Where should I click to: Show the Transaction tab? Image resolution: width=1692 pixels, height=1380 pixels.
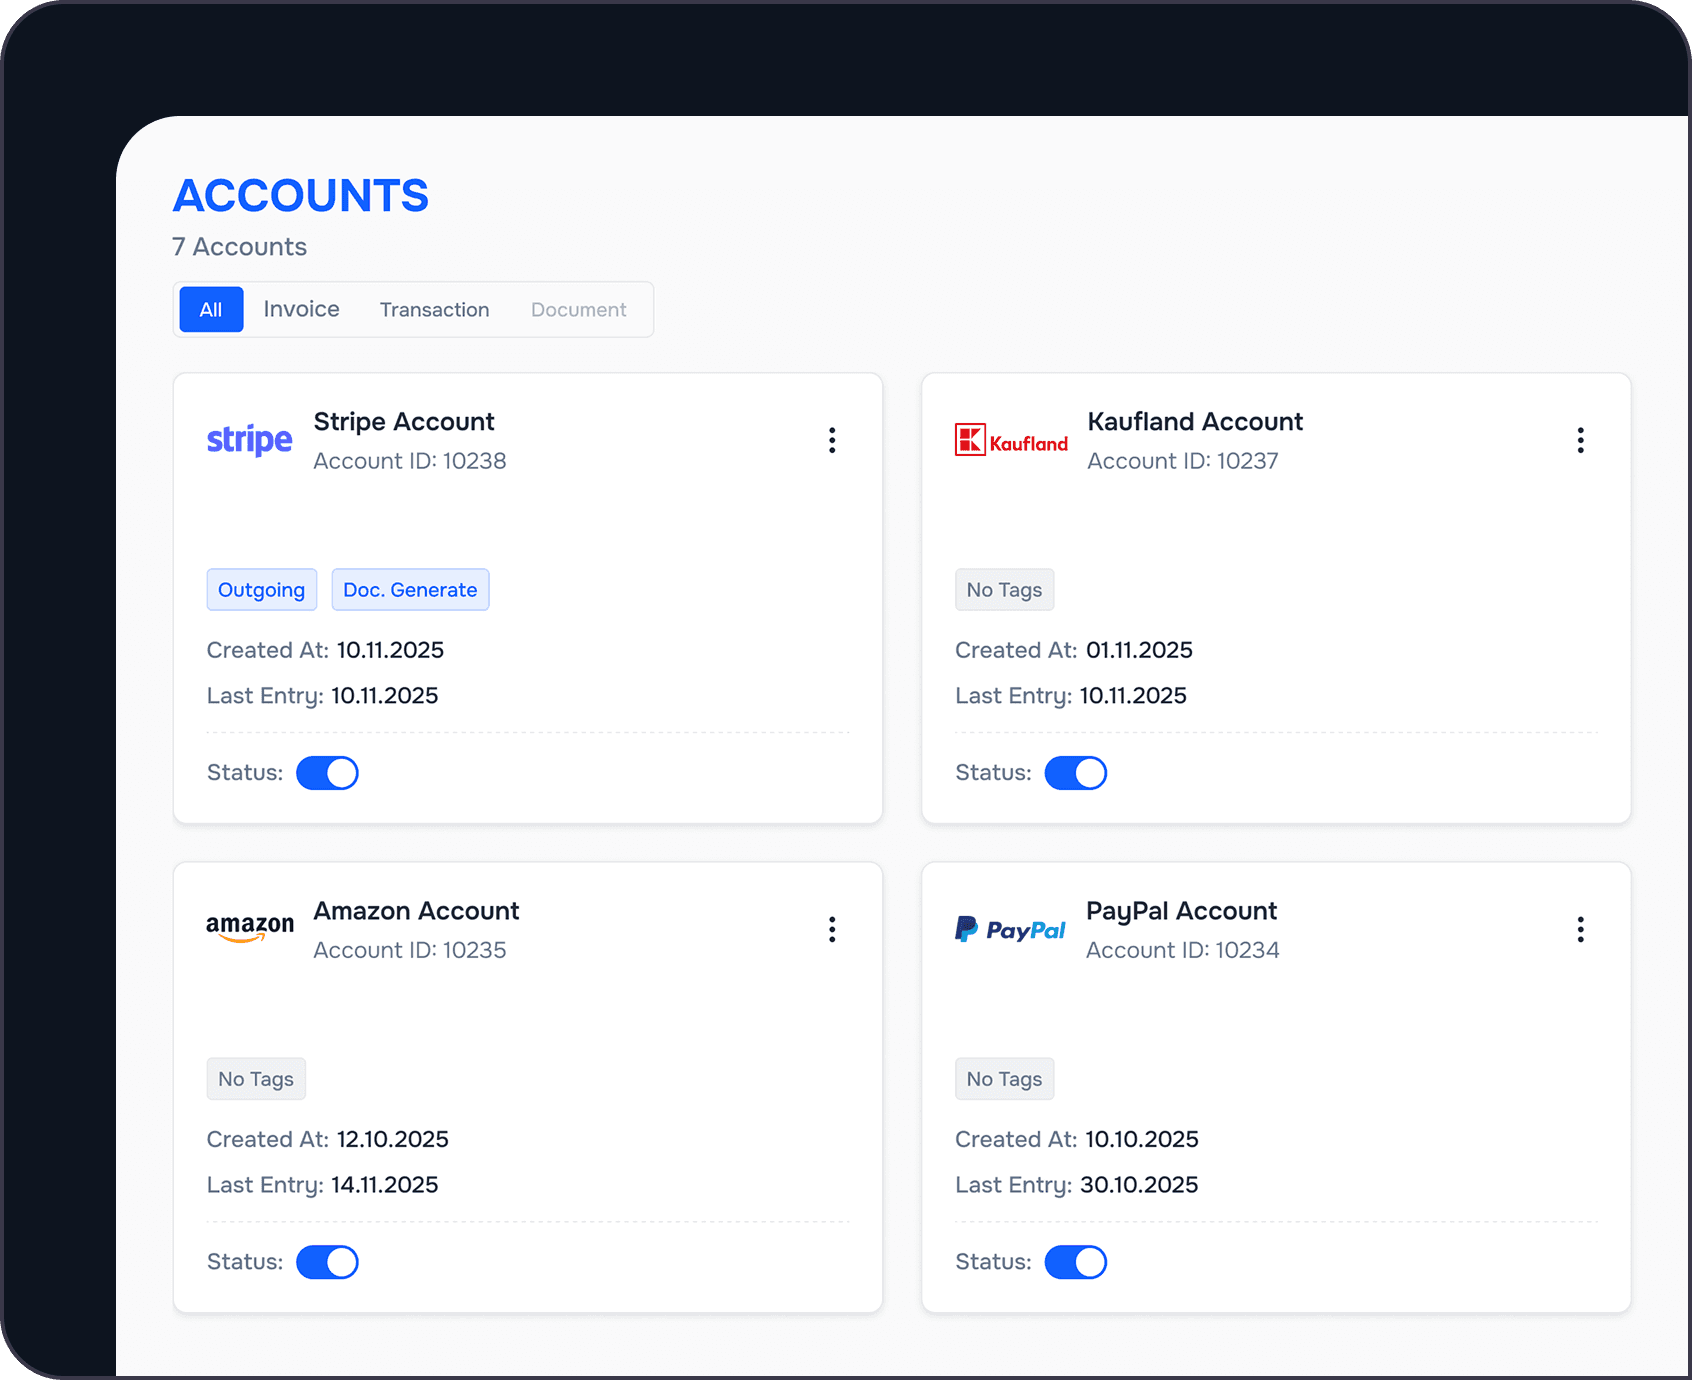[x=434, y=310]
